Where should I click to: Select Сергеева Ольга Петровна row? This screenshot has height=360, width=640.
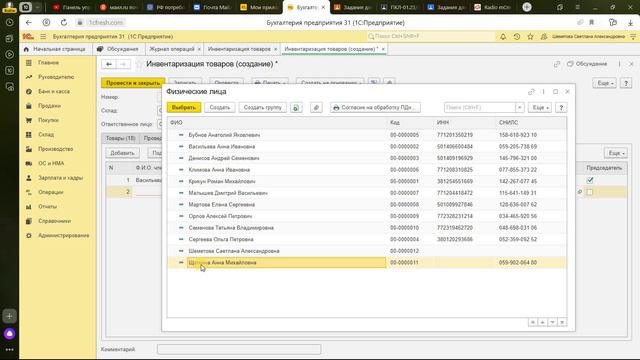point(367,240)
